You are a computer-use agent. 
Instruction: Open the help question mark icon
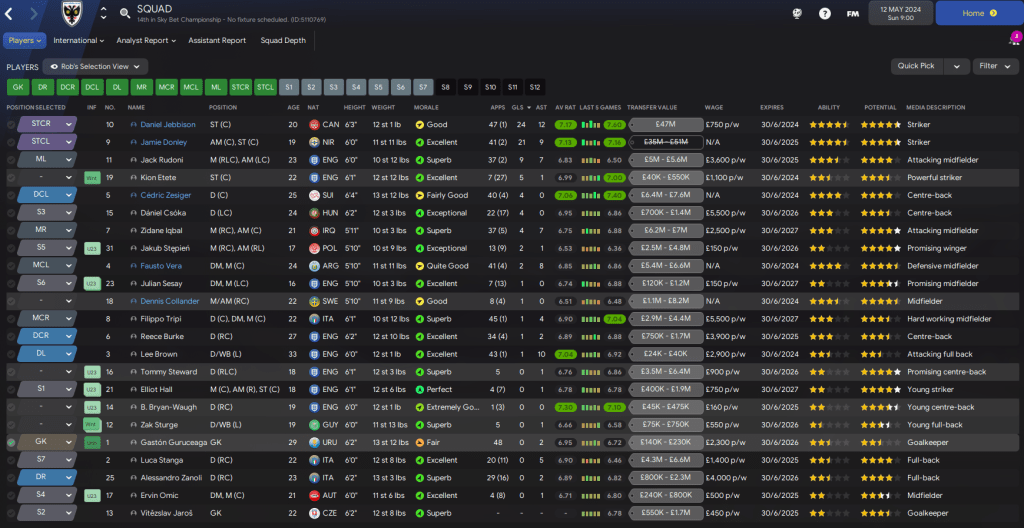(x=825, y=14)
